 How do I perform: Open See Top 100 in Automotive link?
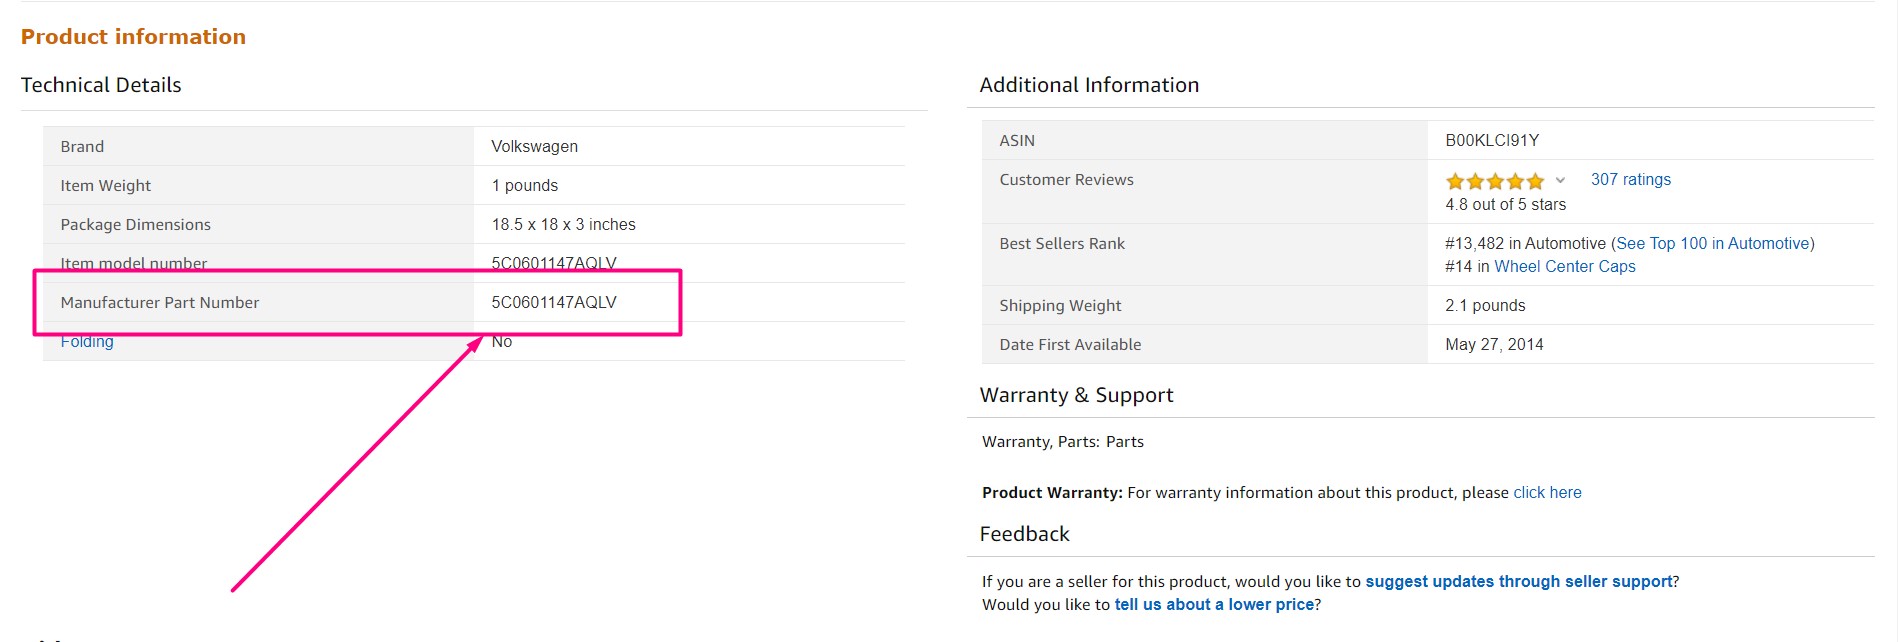point(1713,244)
